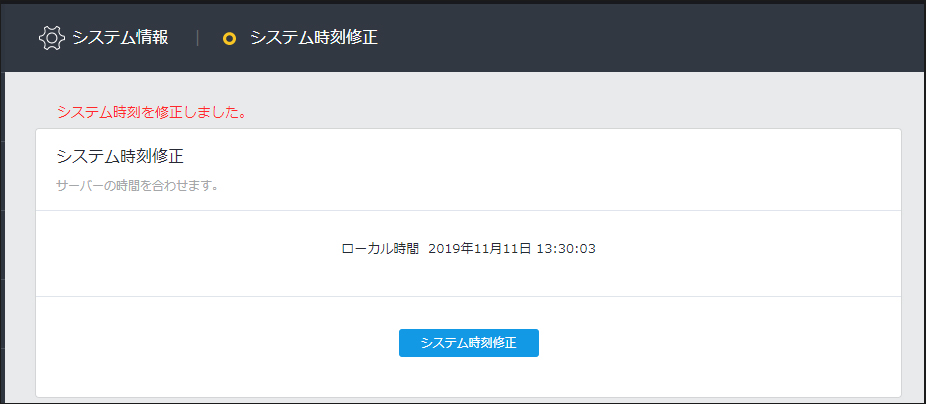
Task: Click the divider line above the blue button
Action: [x=468, y=297]
